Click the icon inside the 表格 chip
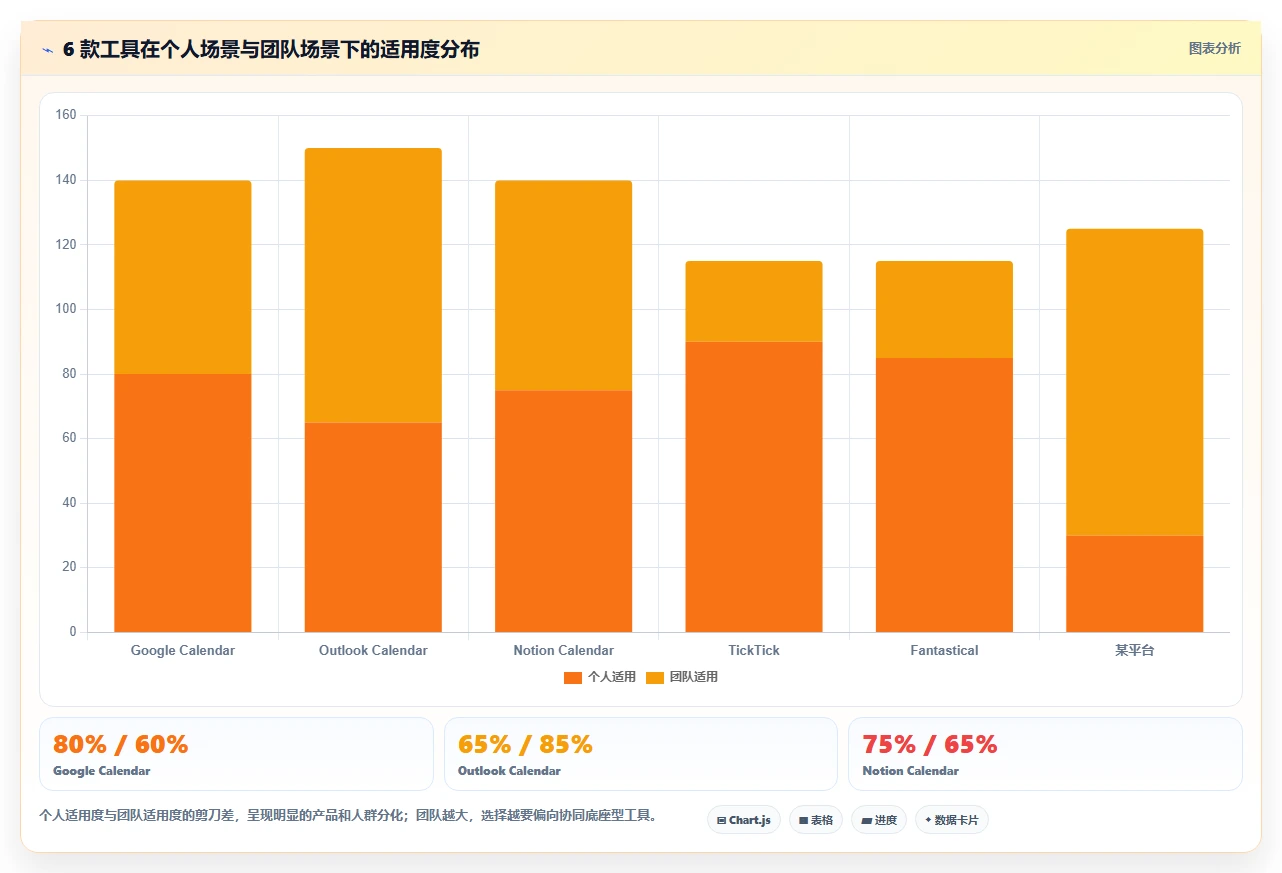1282x873 pixels. coord(803,820)
